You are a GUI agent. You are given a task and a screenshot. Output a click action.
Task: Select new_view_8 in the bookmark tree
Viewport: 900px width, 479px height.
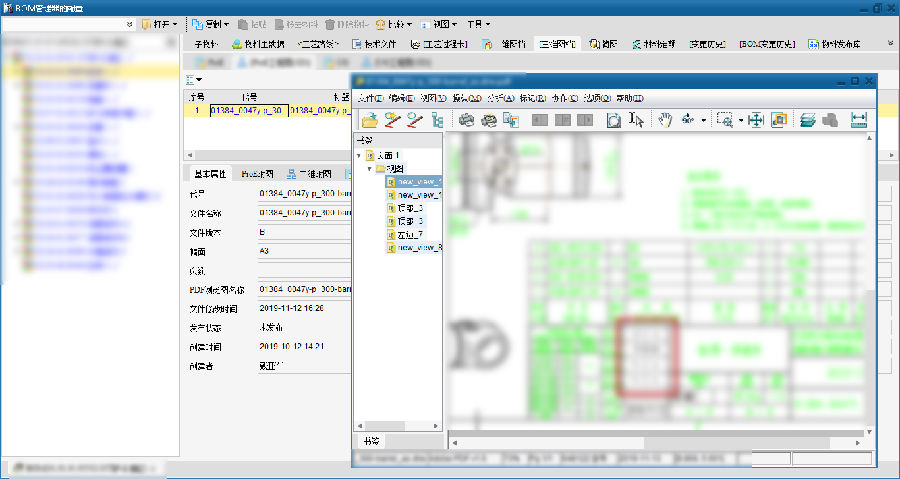tap(419, 247)
